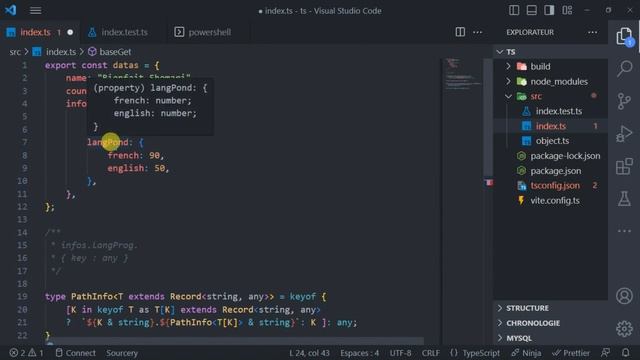The height and width of the screenshot is (360, 640).
Task: Change UTF-8 file encoding
Action: (400, 353)
